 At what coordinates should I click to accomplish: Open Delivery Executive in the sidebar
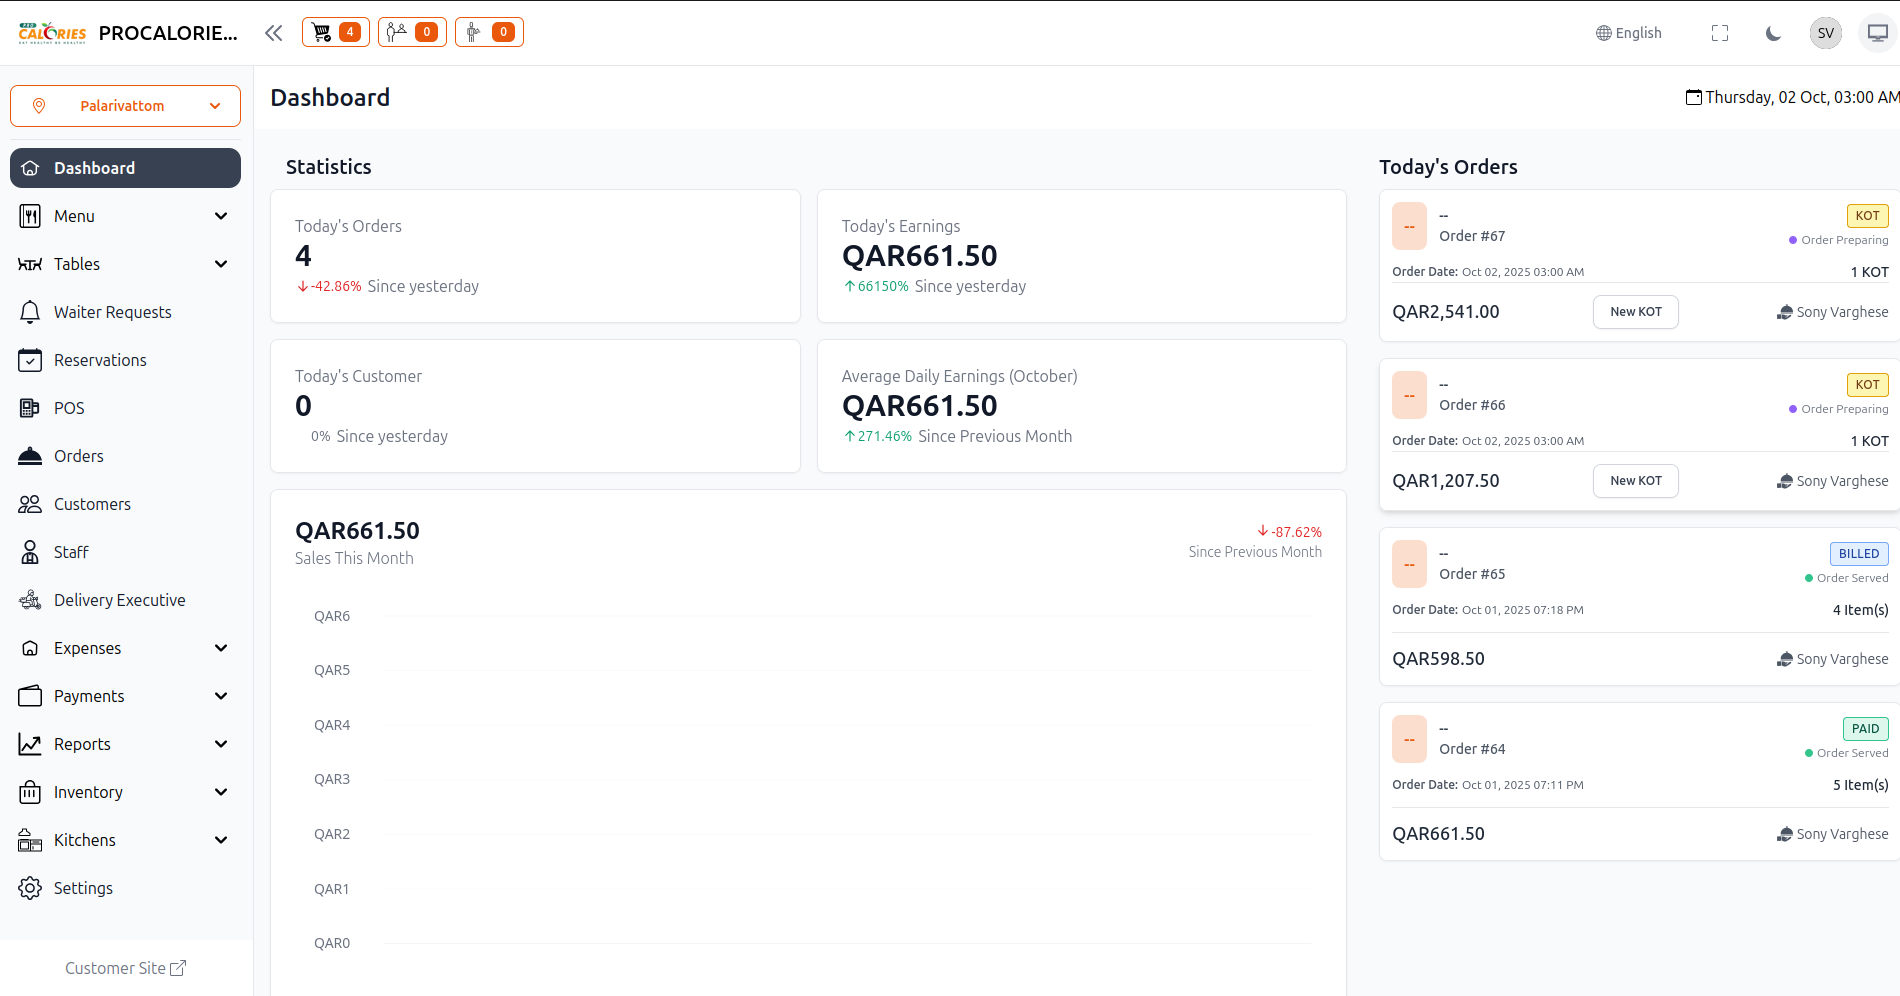coord(119,600)
